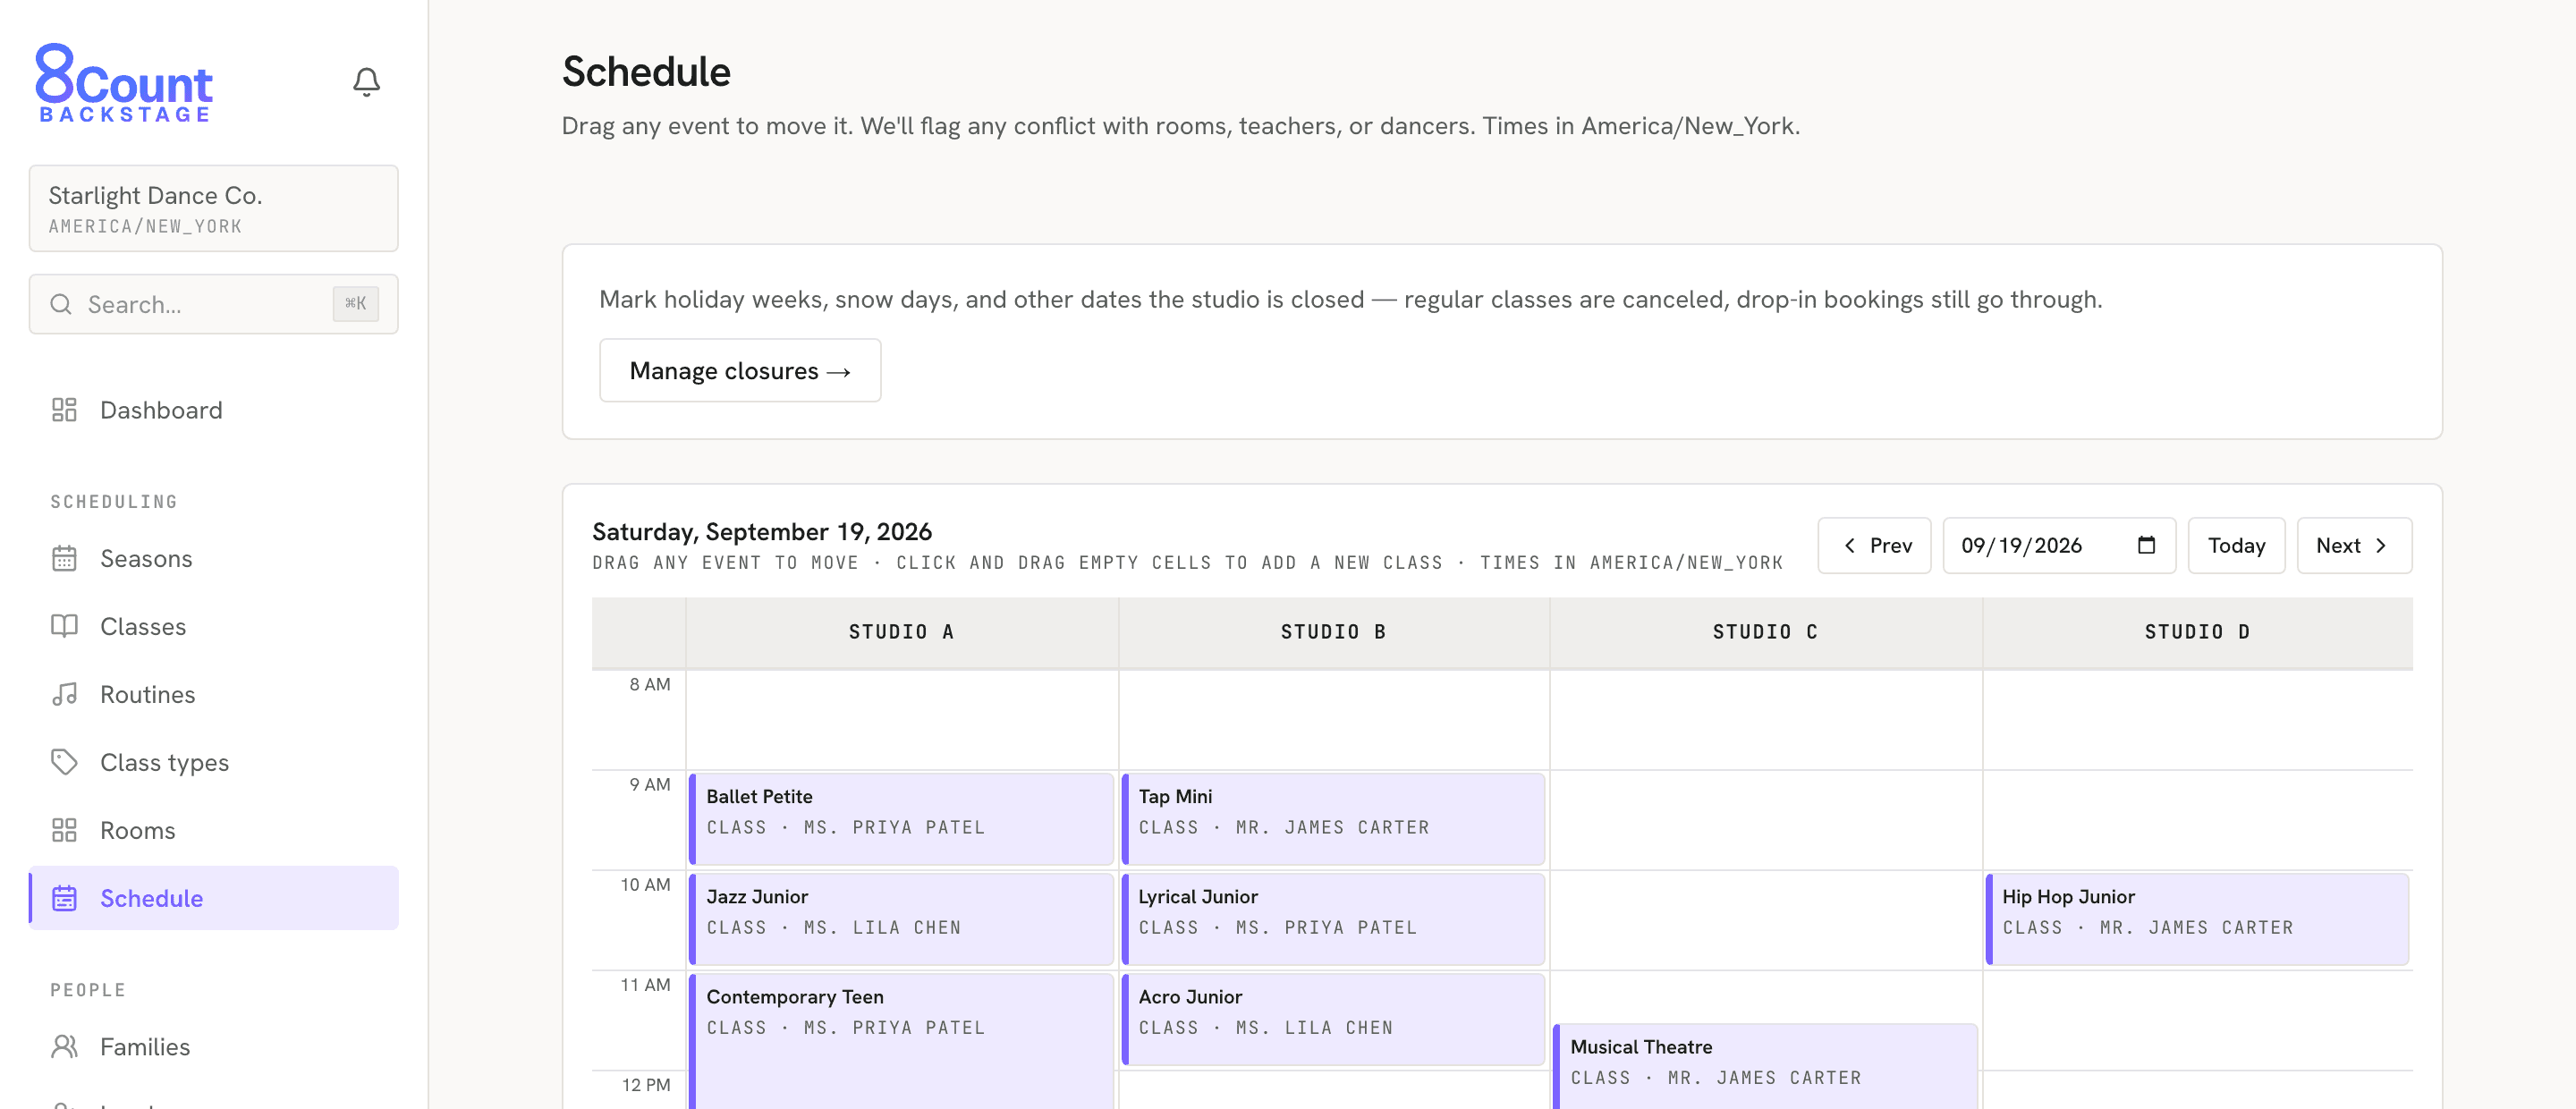The height and width of the screenshot is (1109, 2576).
Task: Click the 8 AM time label
Action: (x=649, y=684)
